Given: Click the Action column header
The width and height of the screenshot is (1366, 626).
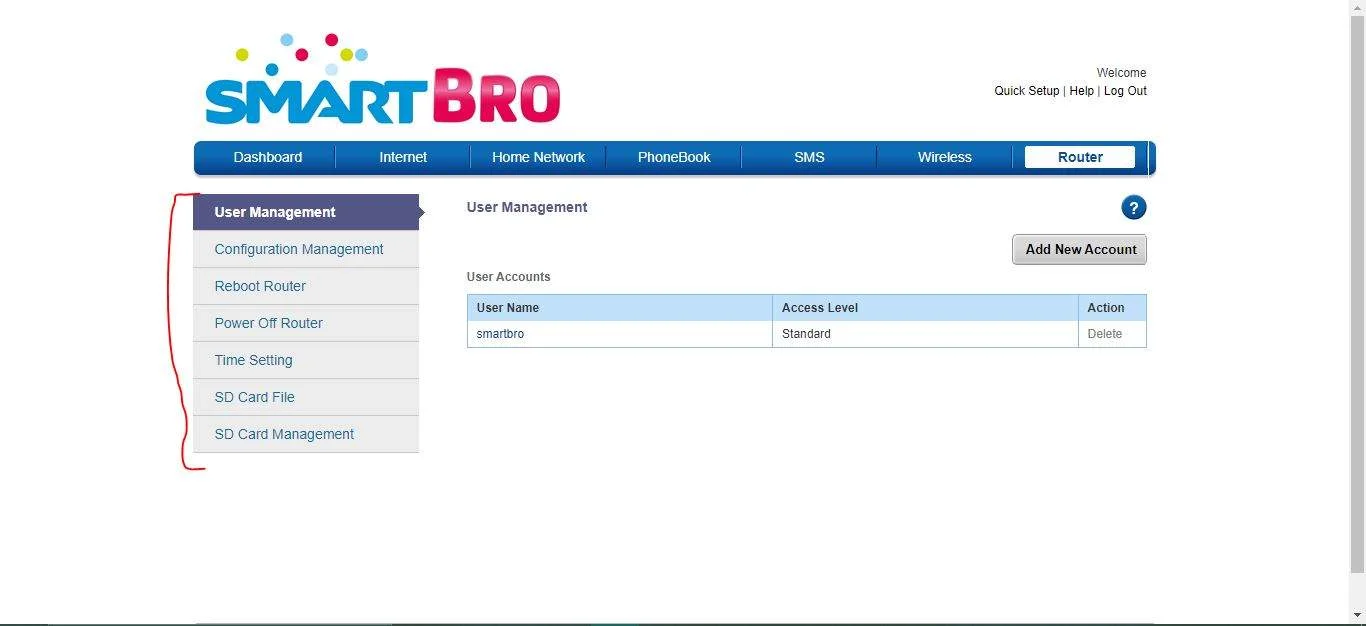Looking at the screenshot, I should pos(1112,308).
